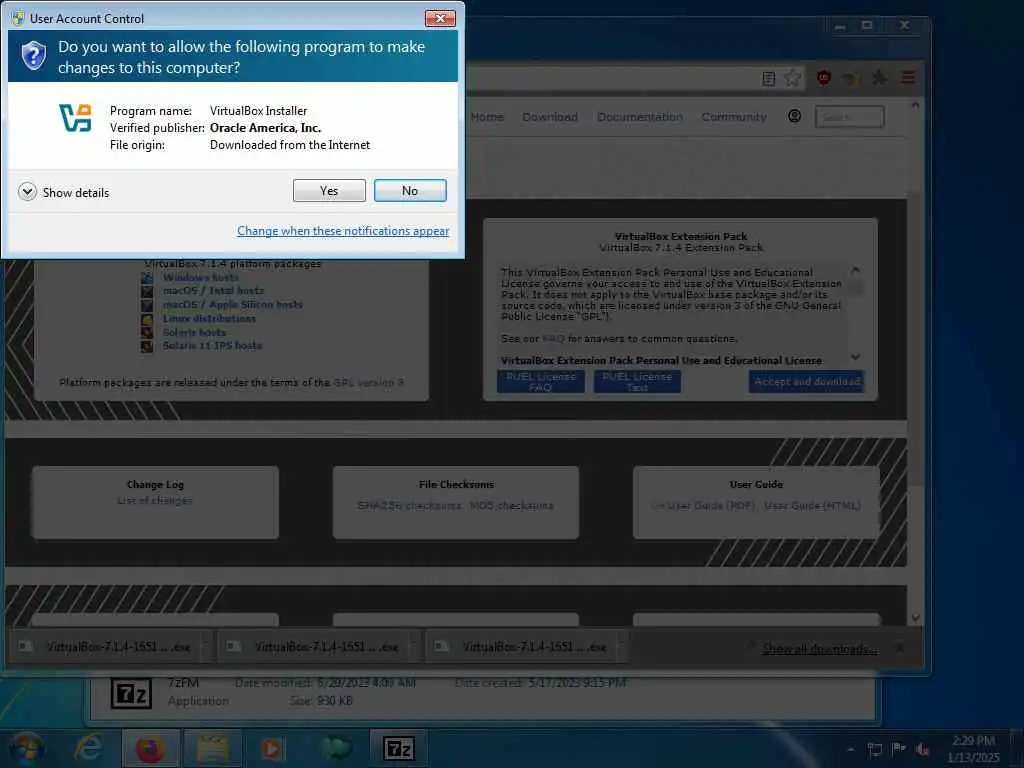1024x768 pixels.
Task: Open the Solaris hosts link
Action: point(194,332)
